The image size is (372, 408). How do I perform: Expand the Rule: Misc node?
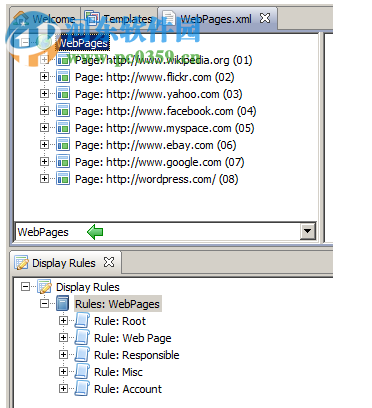(63, 372)
